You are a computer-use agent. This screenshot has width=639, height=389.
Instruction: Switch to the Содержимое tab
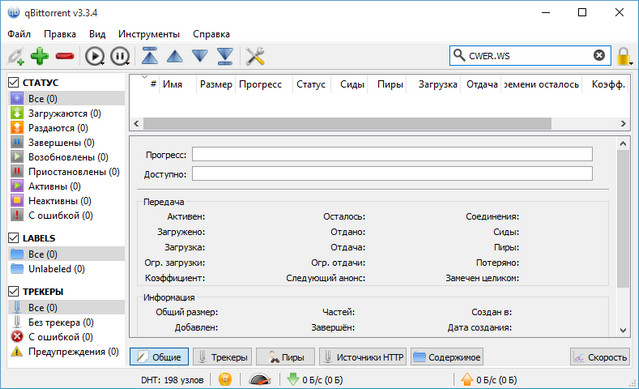click(x=447, y=357)
